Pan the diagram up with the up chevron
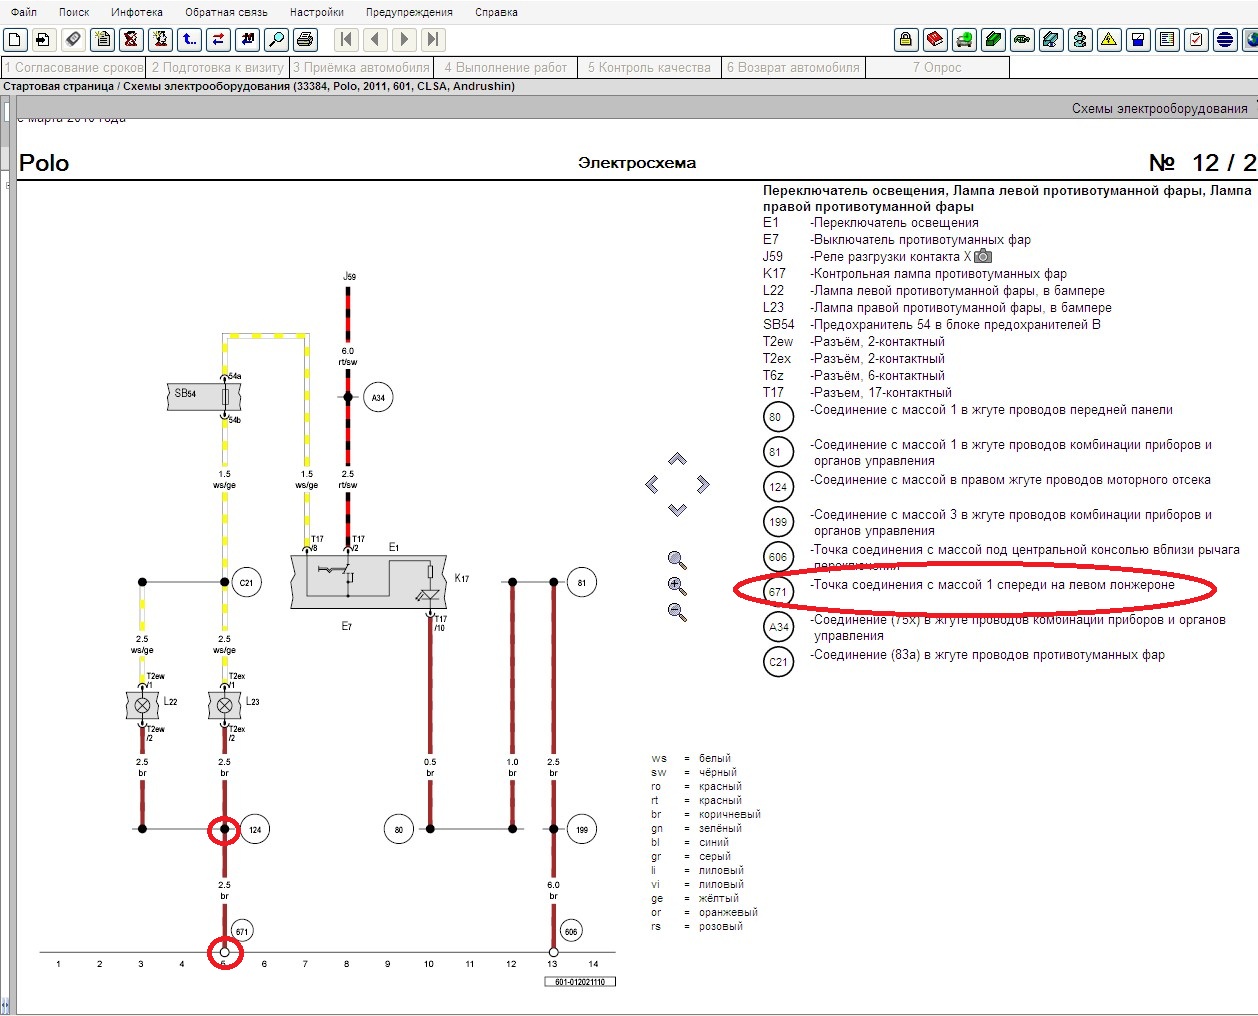This screenshot has width=1258, height=1016. pos(677,459)
